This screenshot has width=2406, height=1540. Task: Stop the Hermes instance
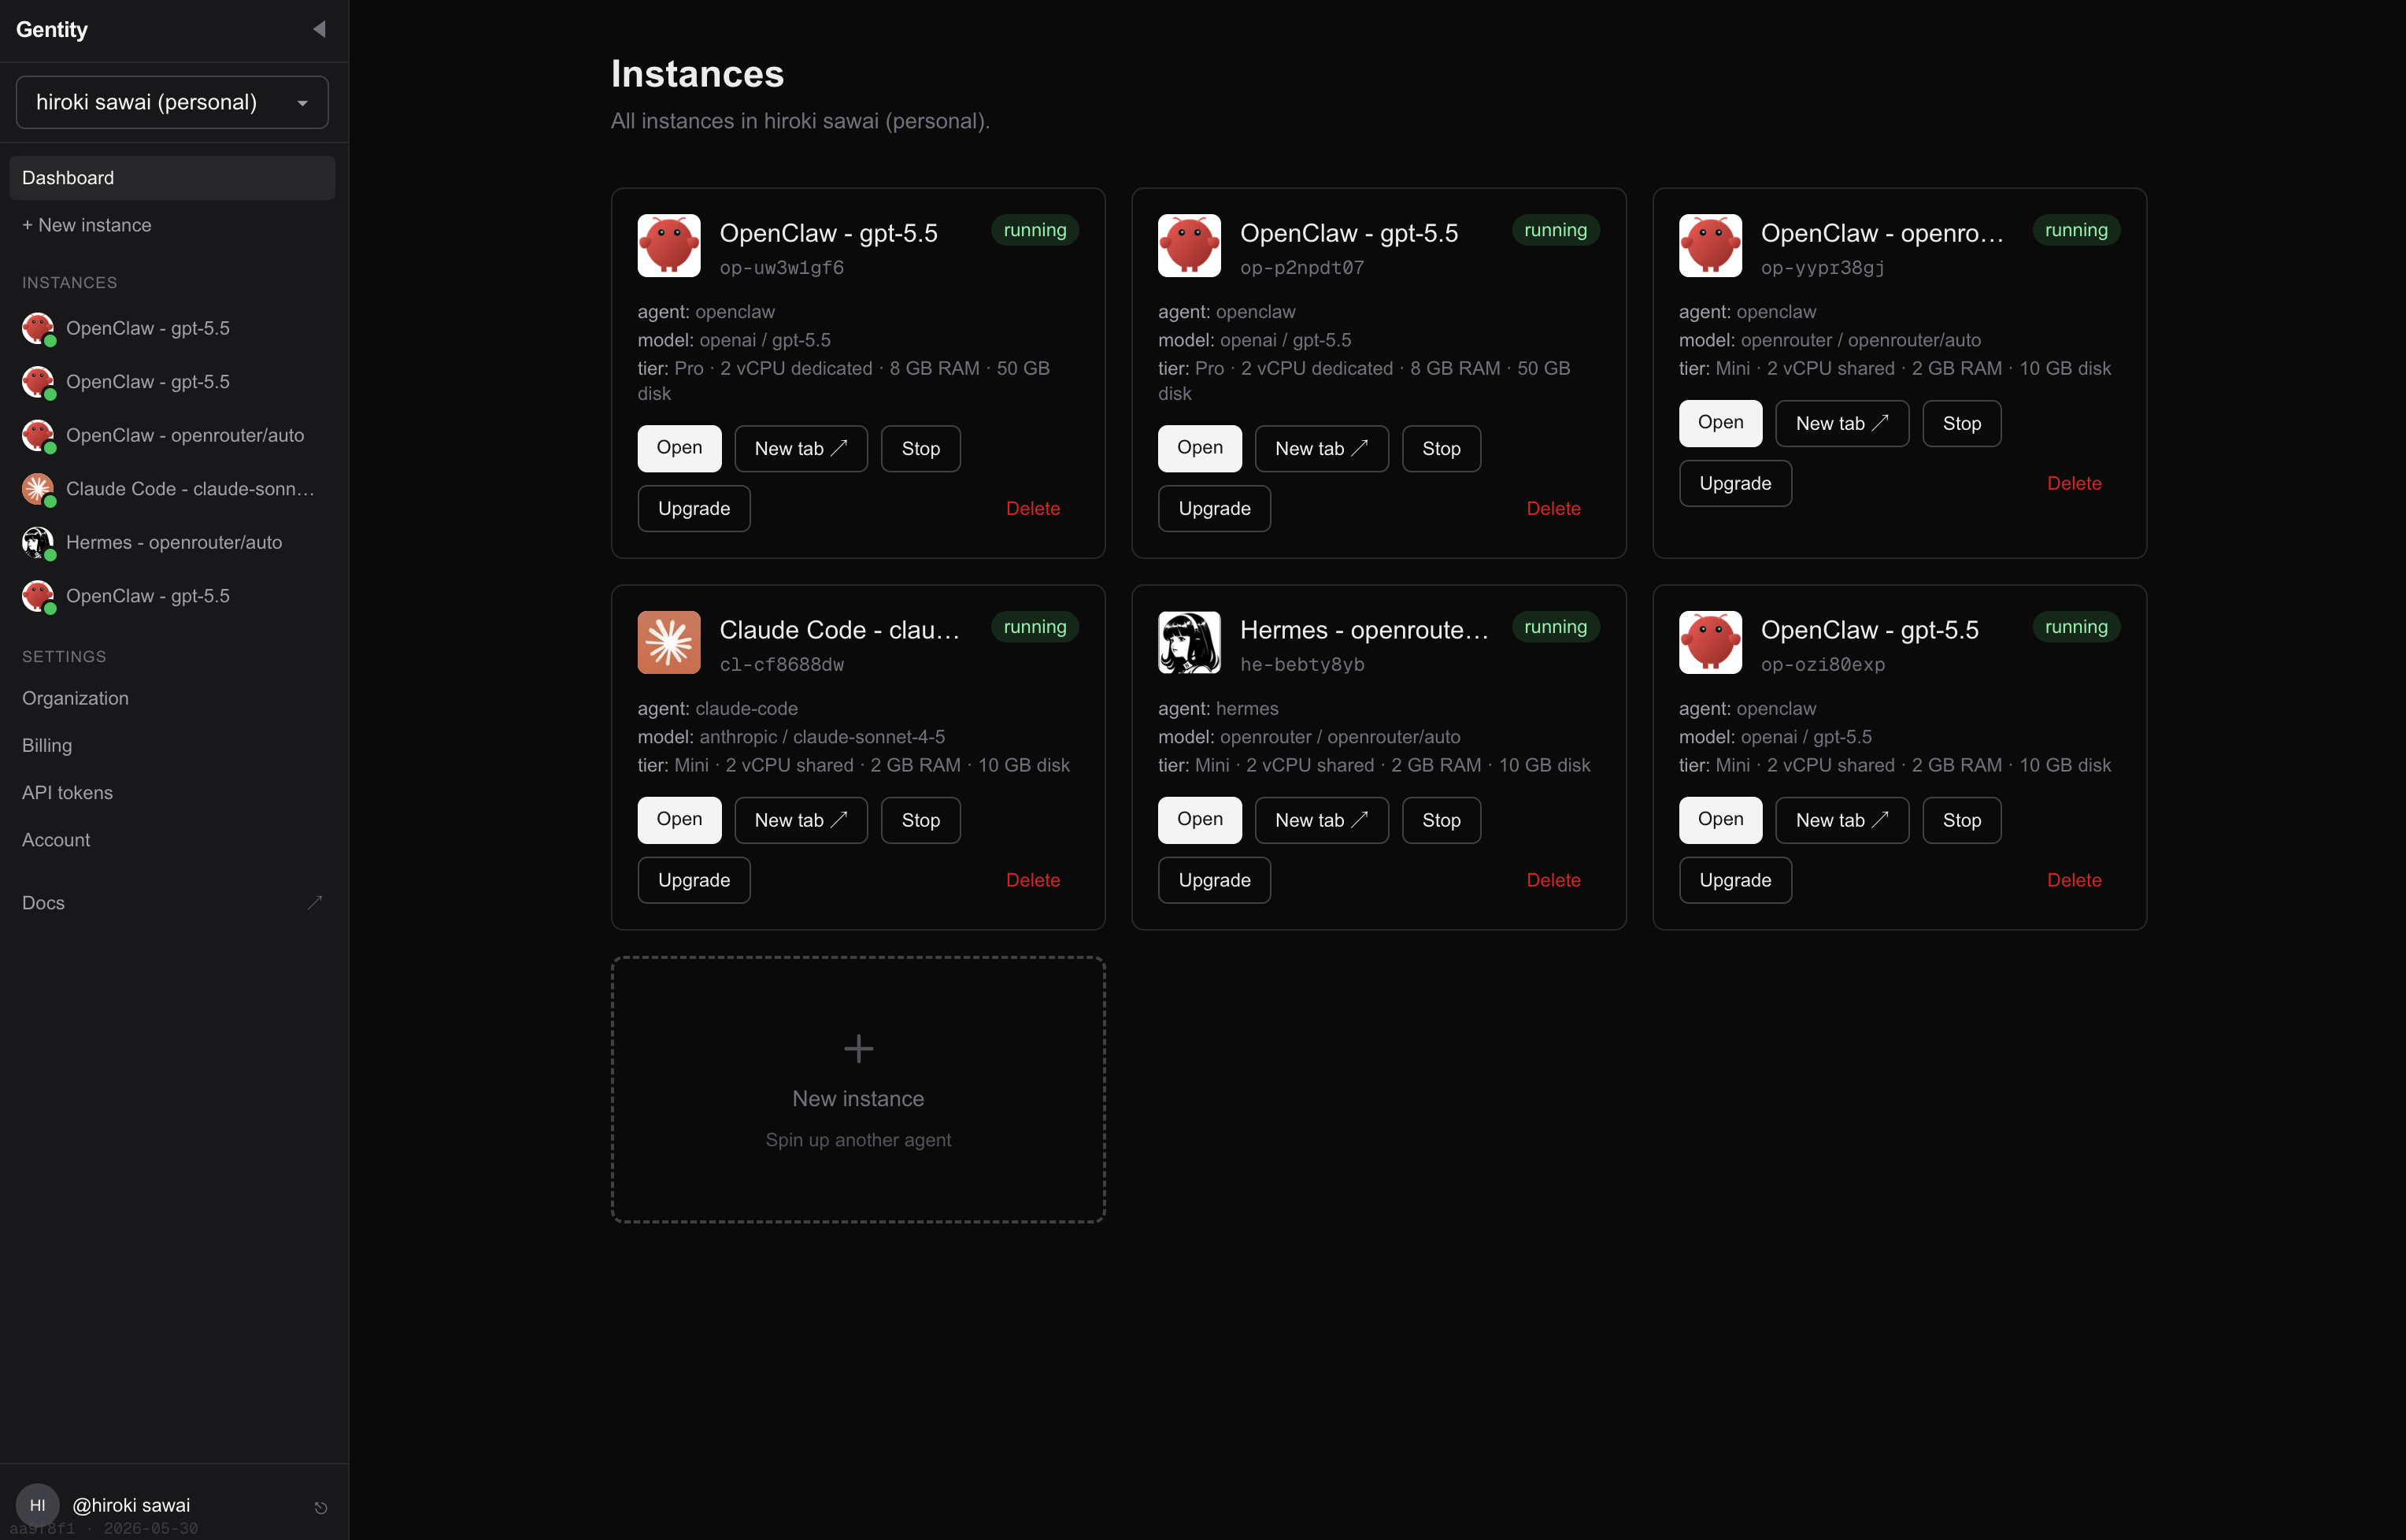point(1441,820)
